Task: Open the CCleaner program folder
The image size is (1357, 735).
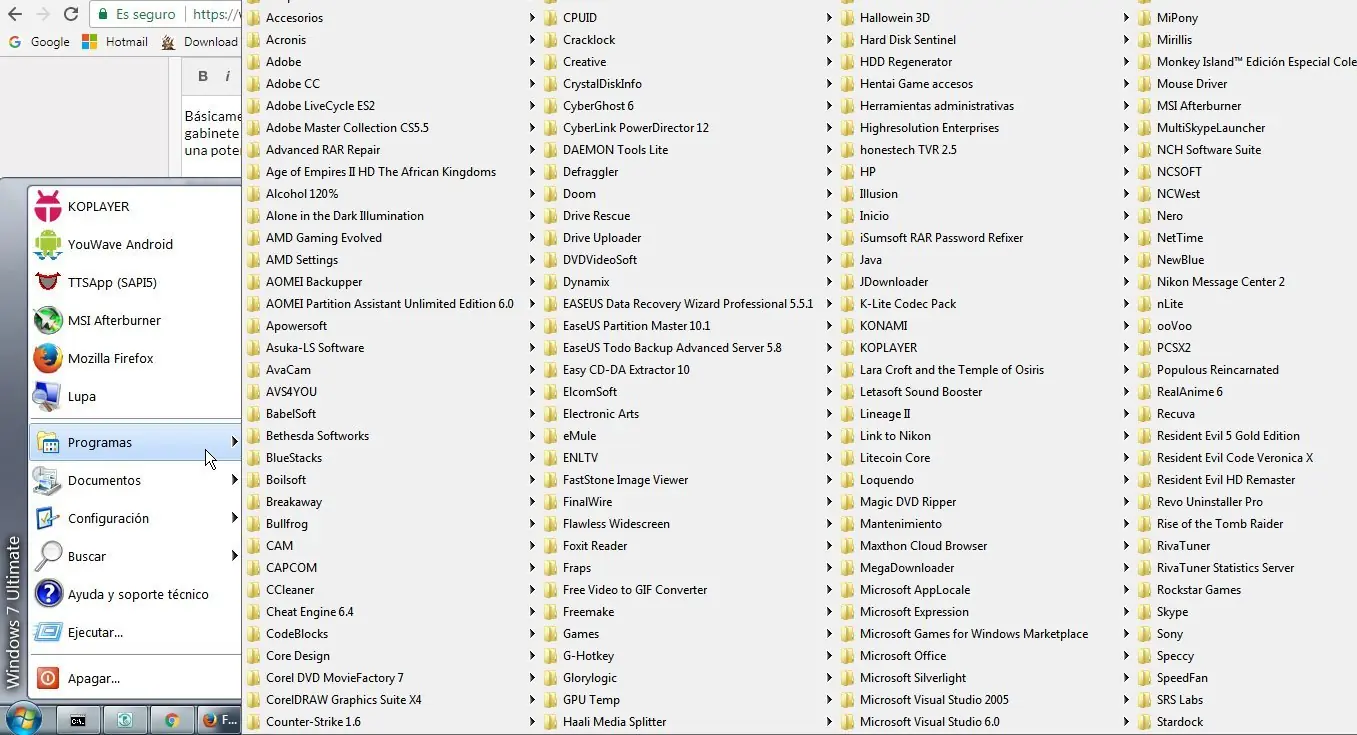Action: (x=391, y=590)
